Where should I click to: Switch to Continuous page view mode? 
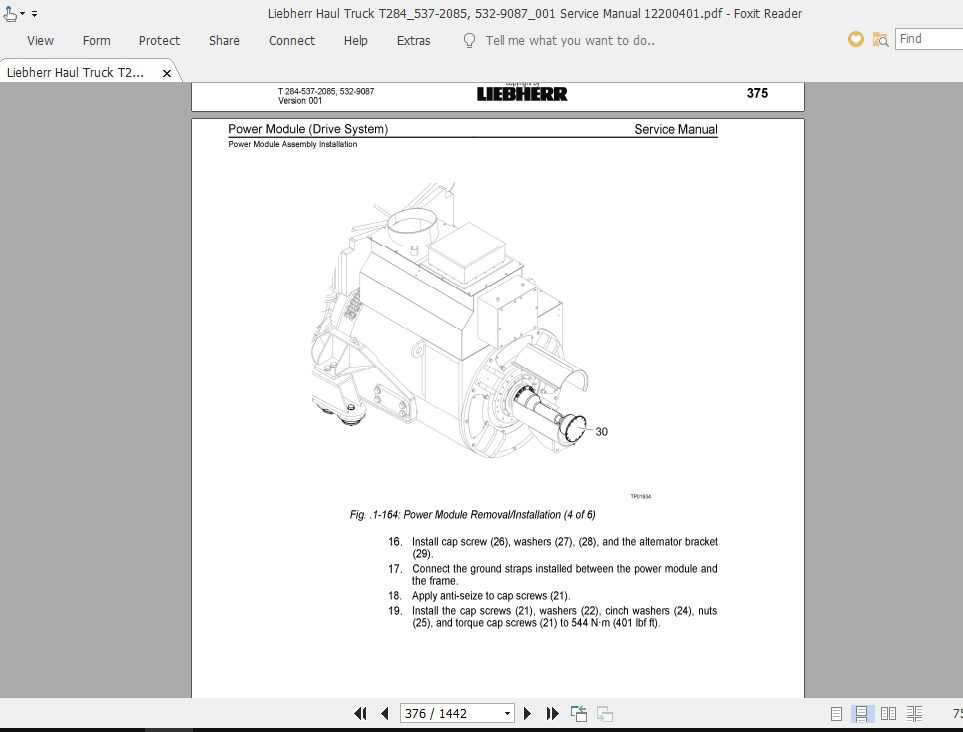coord(862,714)
